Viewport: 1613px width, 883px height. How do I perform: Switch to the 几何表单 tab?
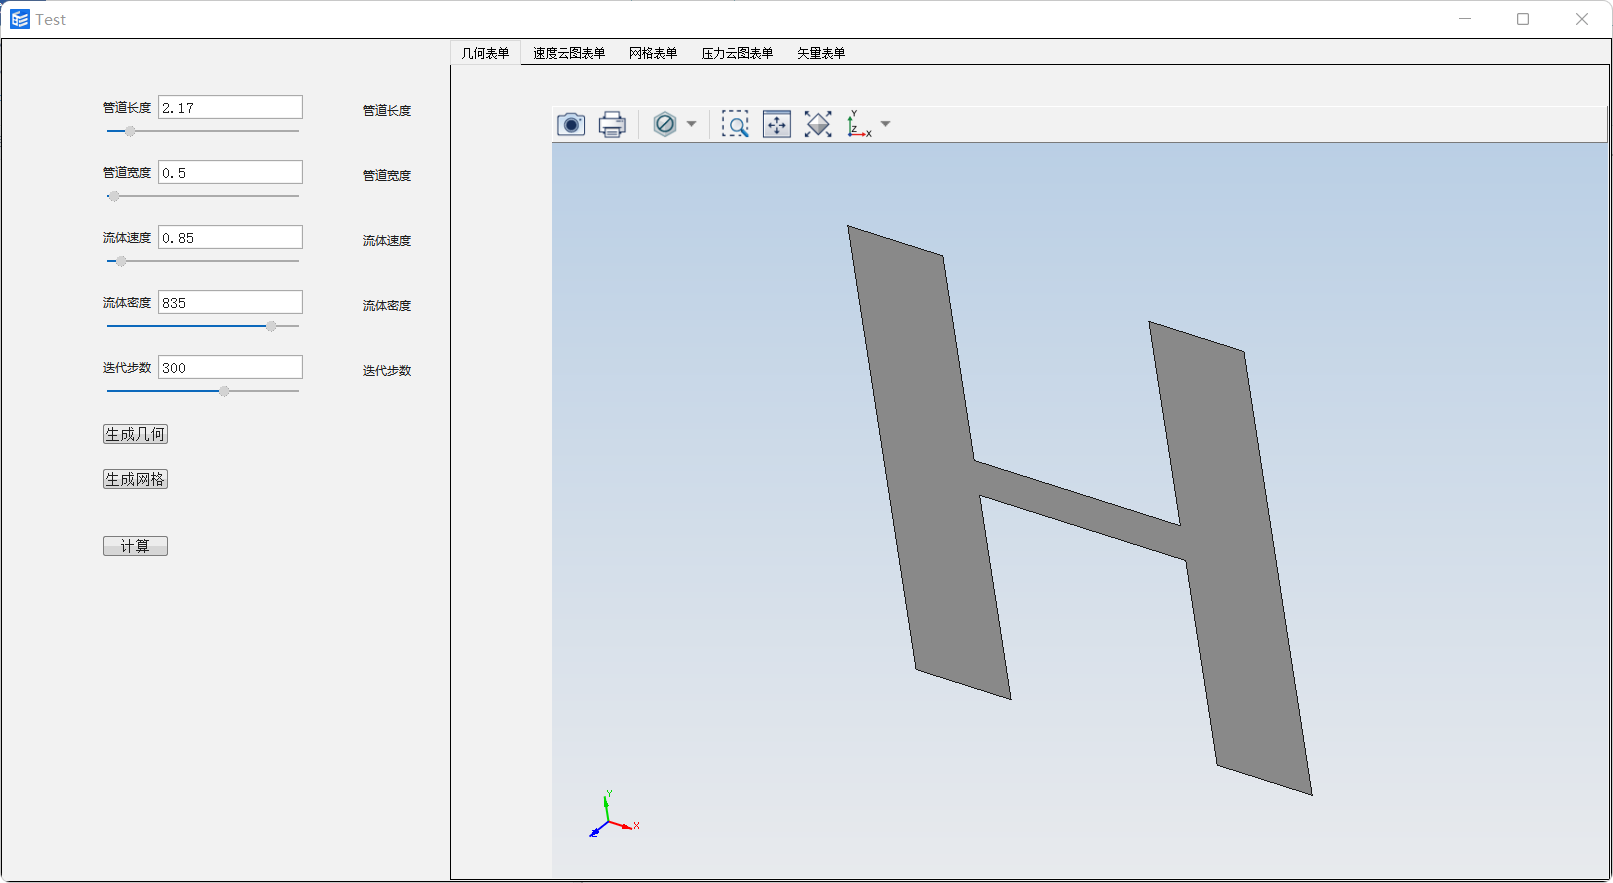tap(485, 53)
